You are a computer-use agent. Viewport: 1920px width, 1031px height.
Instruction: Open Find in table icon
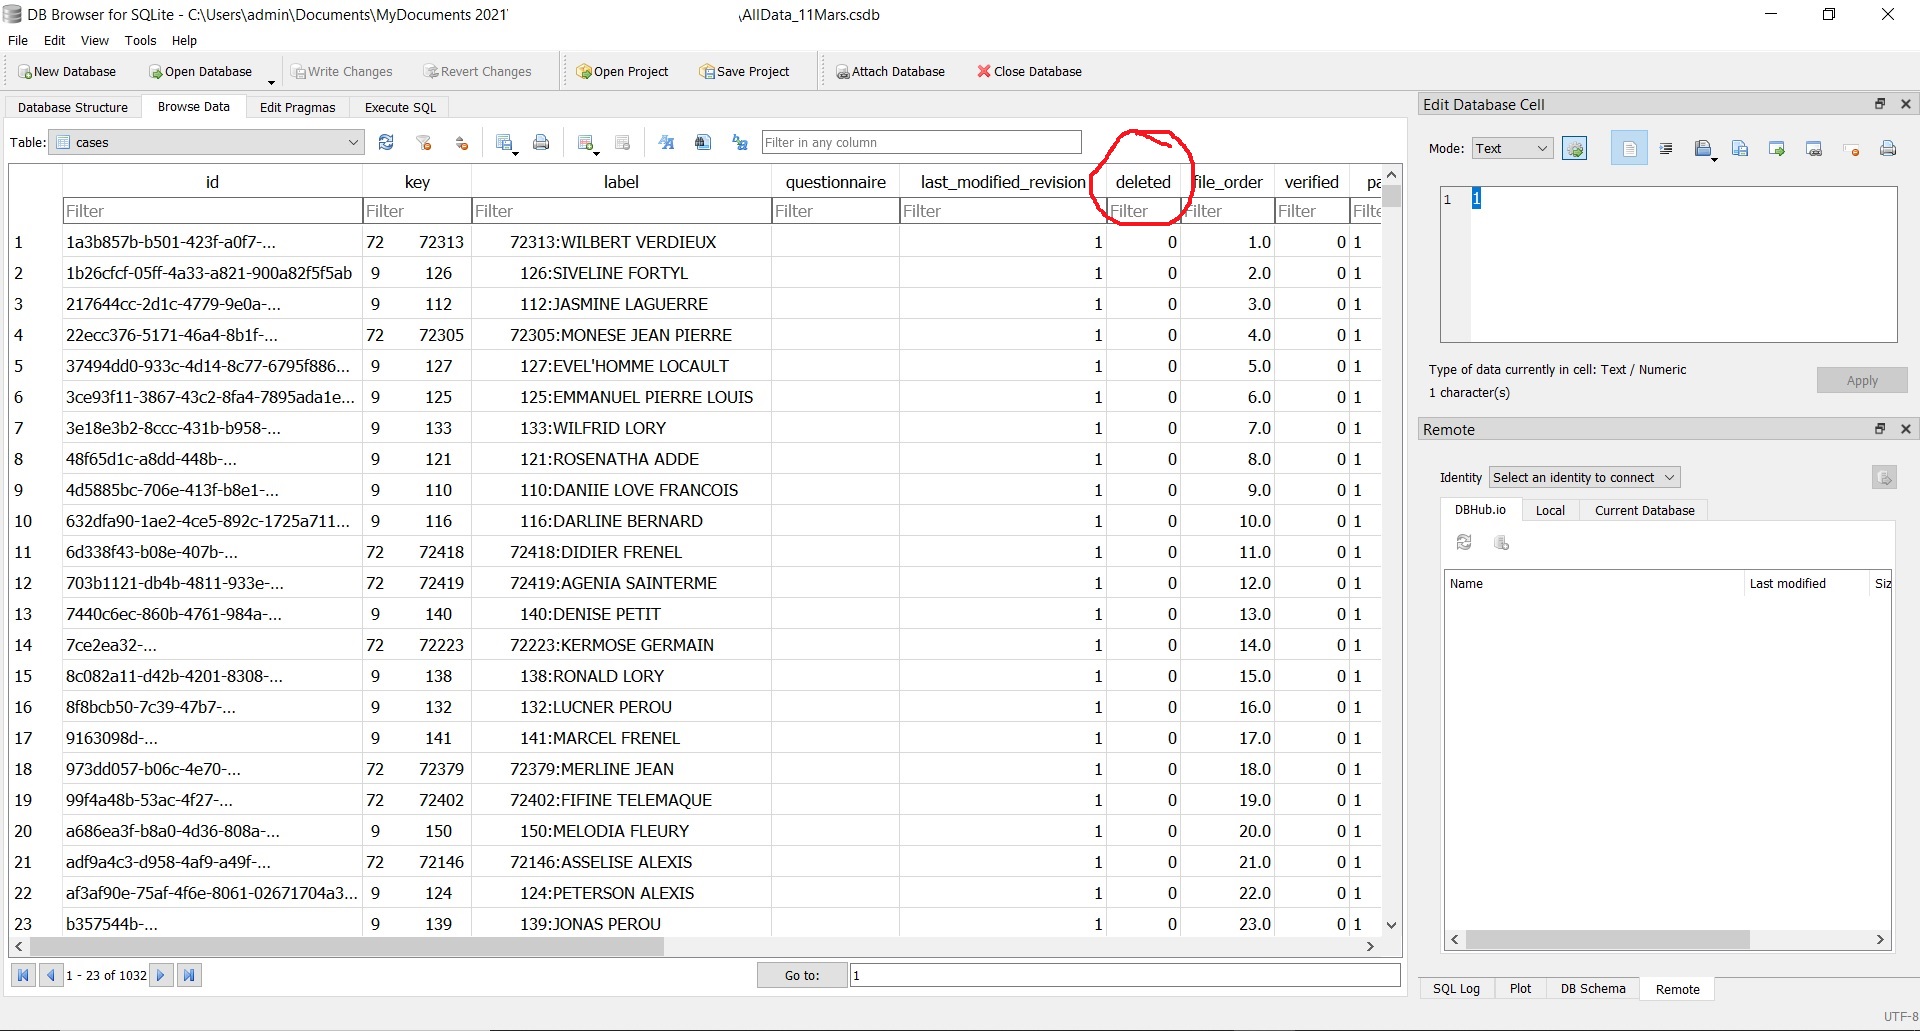click(x=703, y=143)
